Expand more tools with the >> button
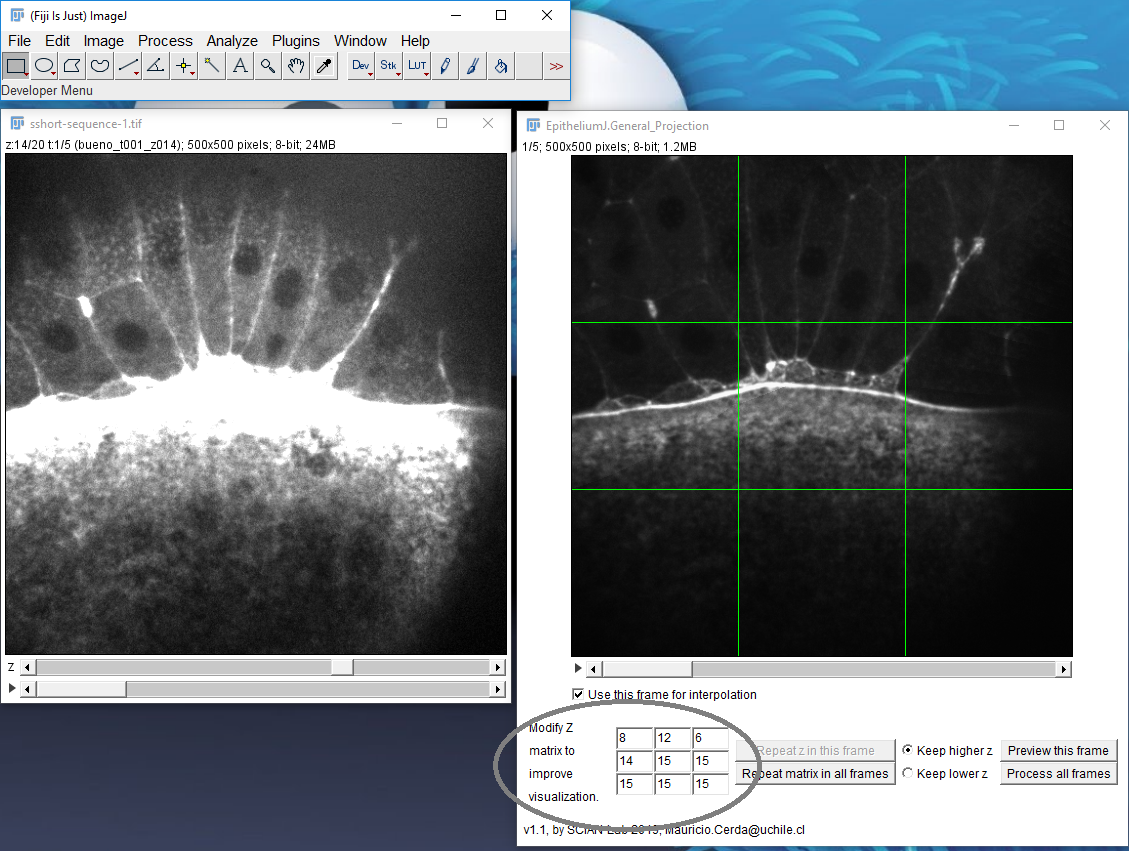Image resolution: width=1129 pixels, height=851 pixels. (556, 66)
